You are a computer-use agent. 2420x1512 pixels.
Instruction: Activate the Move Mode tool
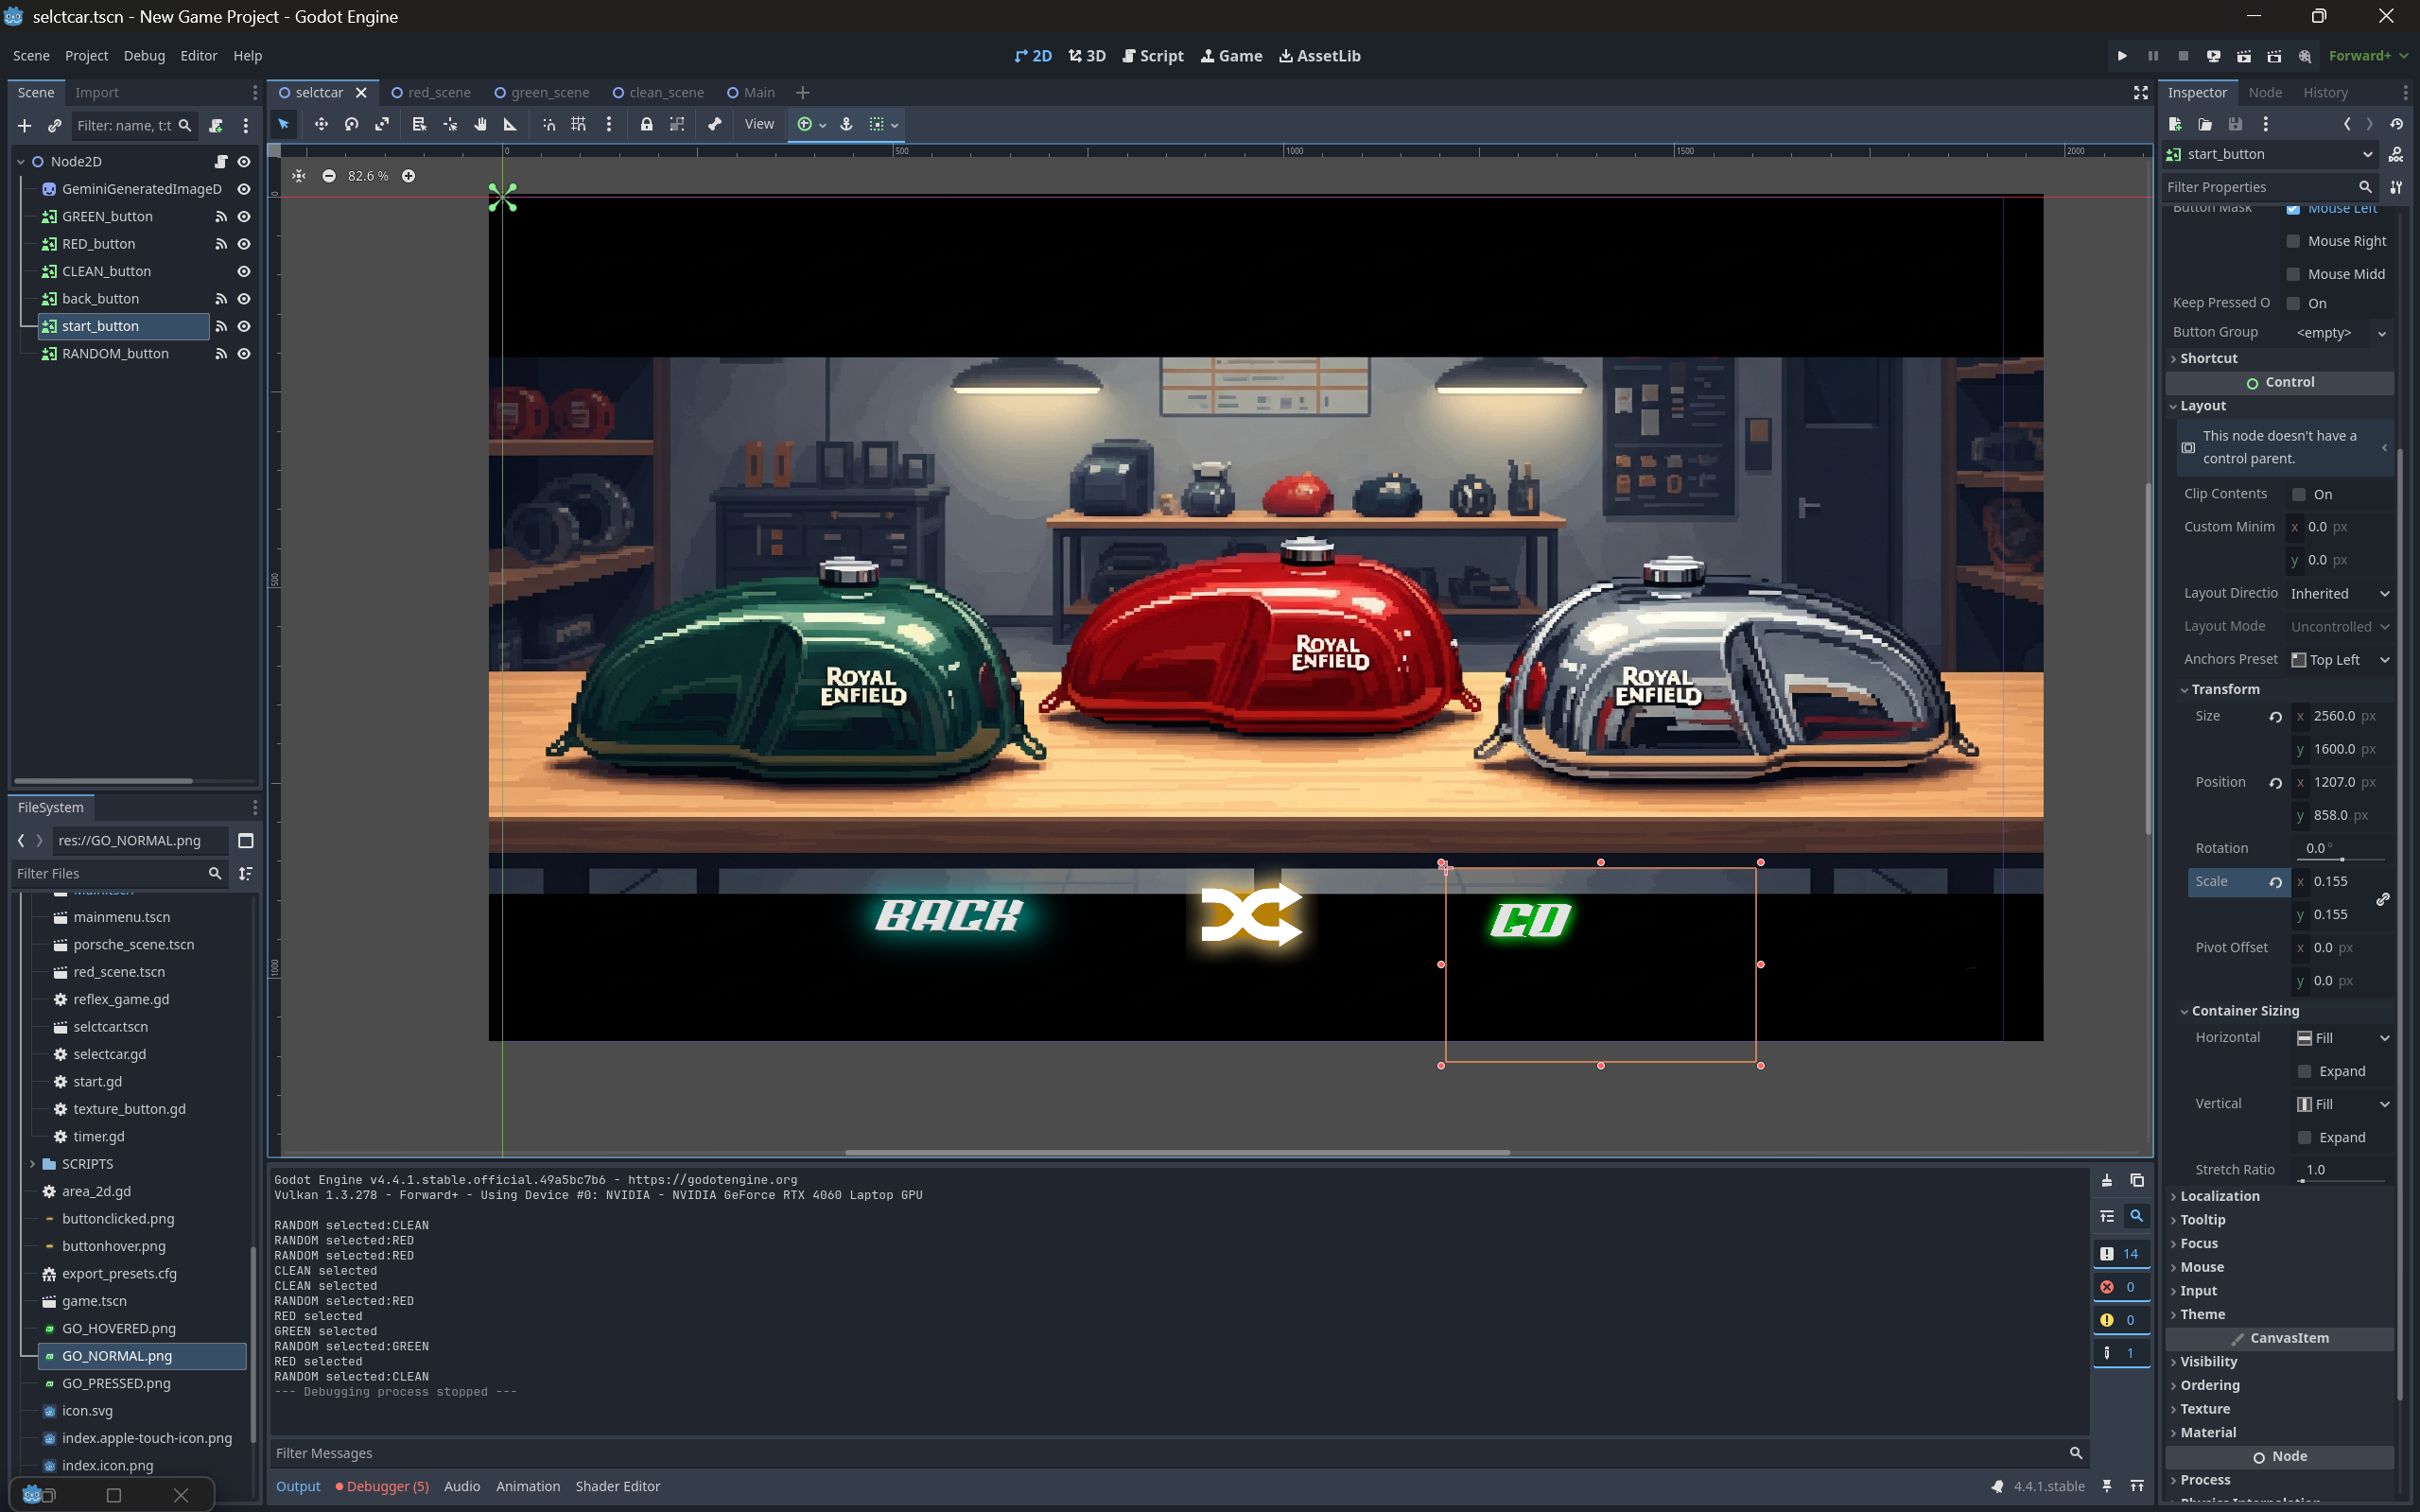321,124
